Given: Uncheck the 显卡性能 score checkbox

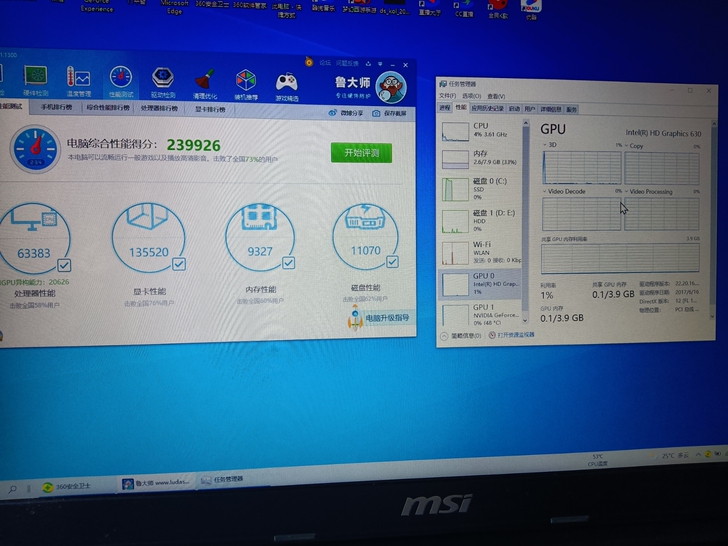Looking at the screenshot, I should (x=179, y=264).
